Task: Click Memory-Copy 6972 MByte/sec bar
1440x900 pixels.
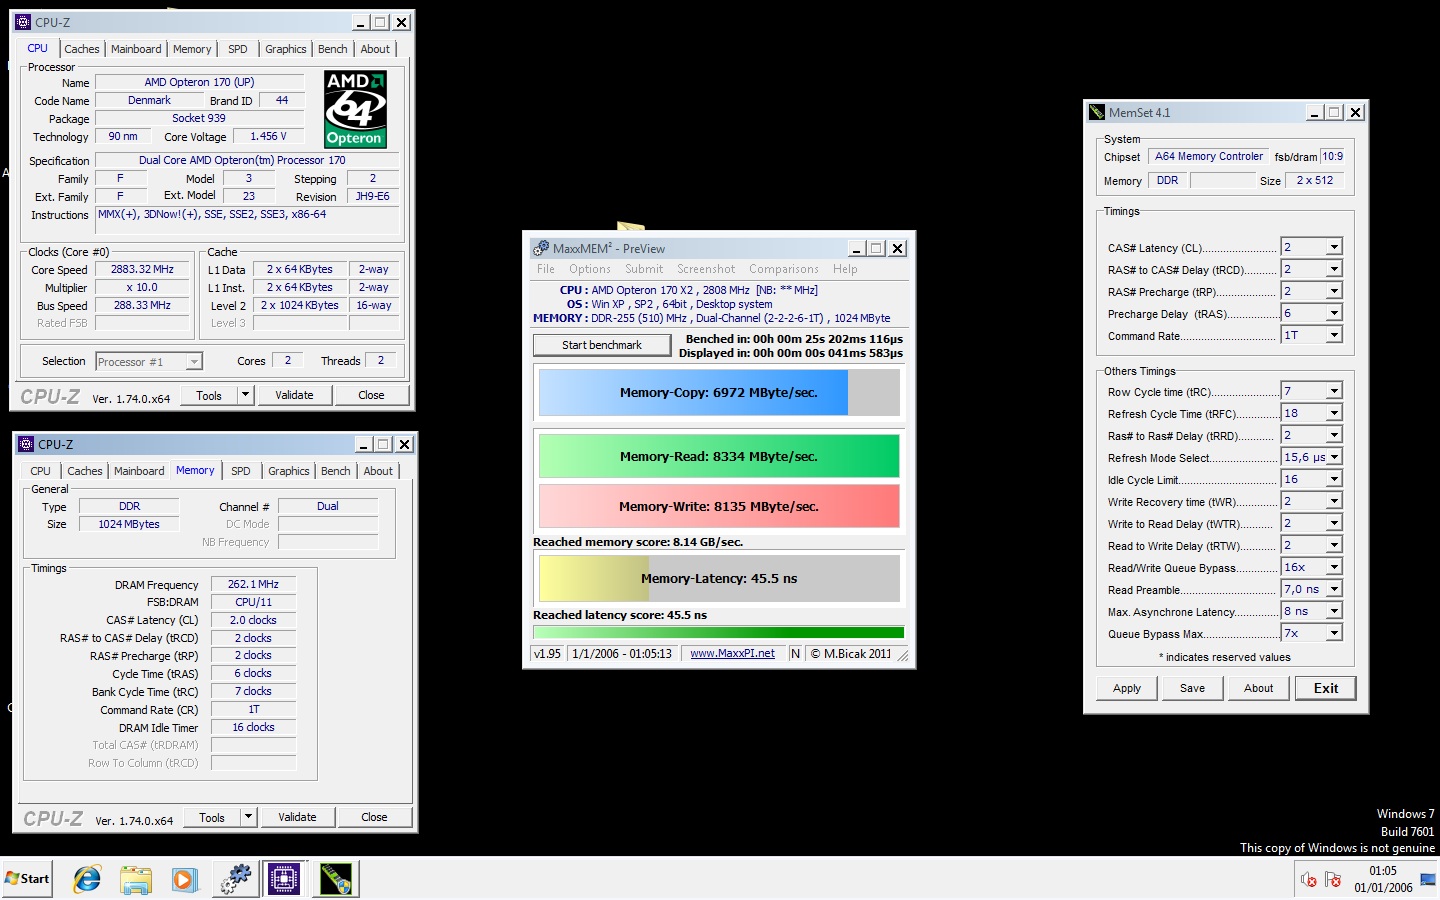Action: [x=719, y=393]
